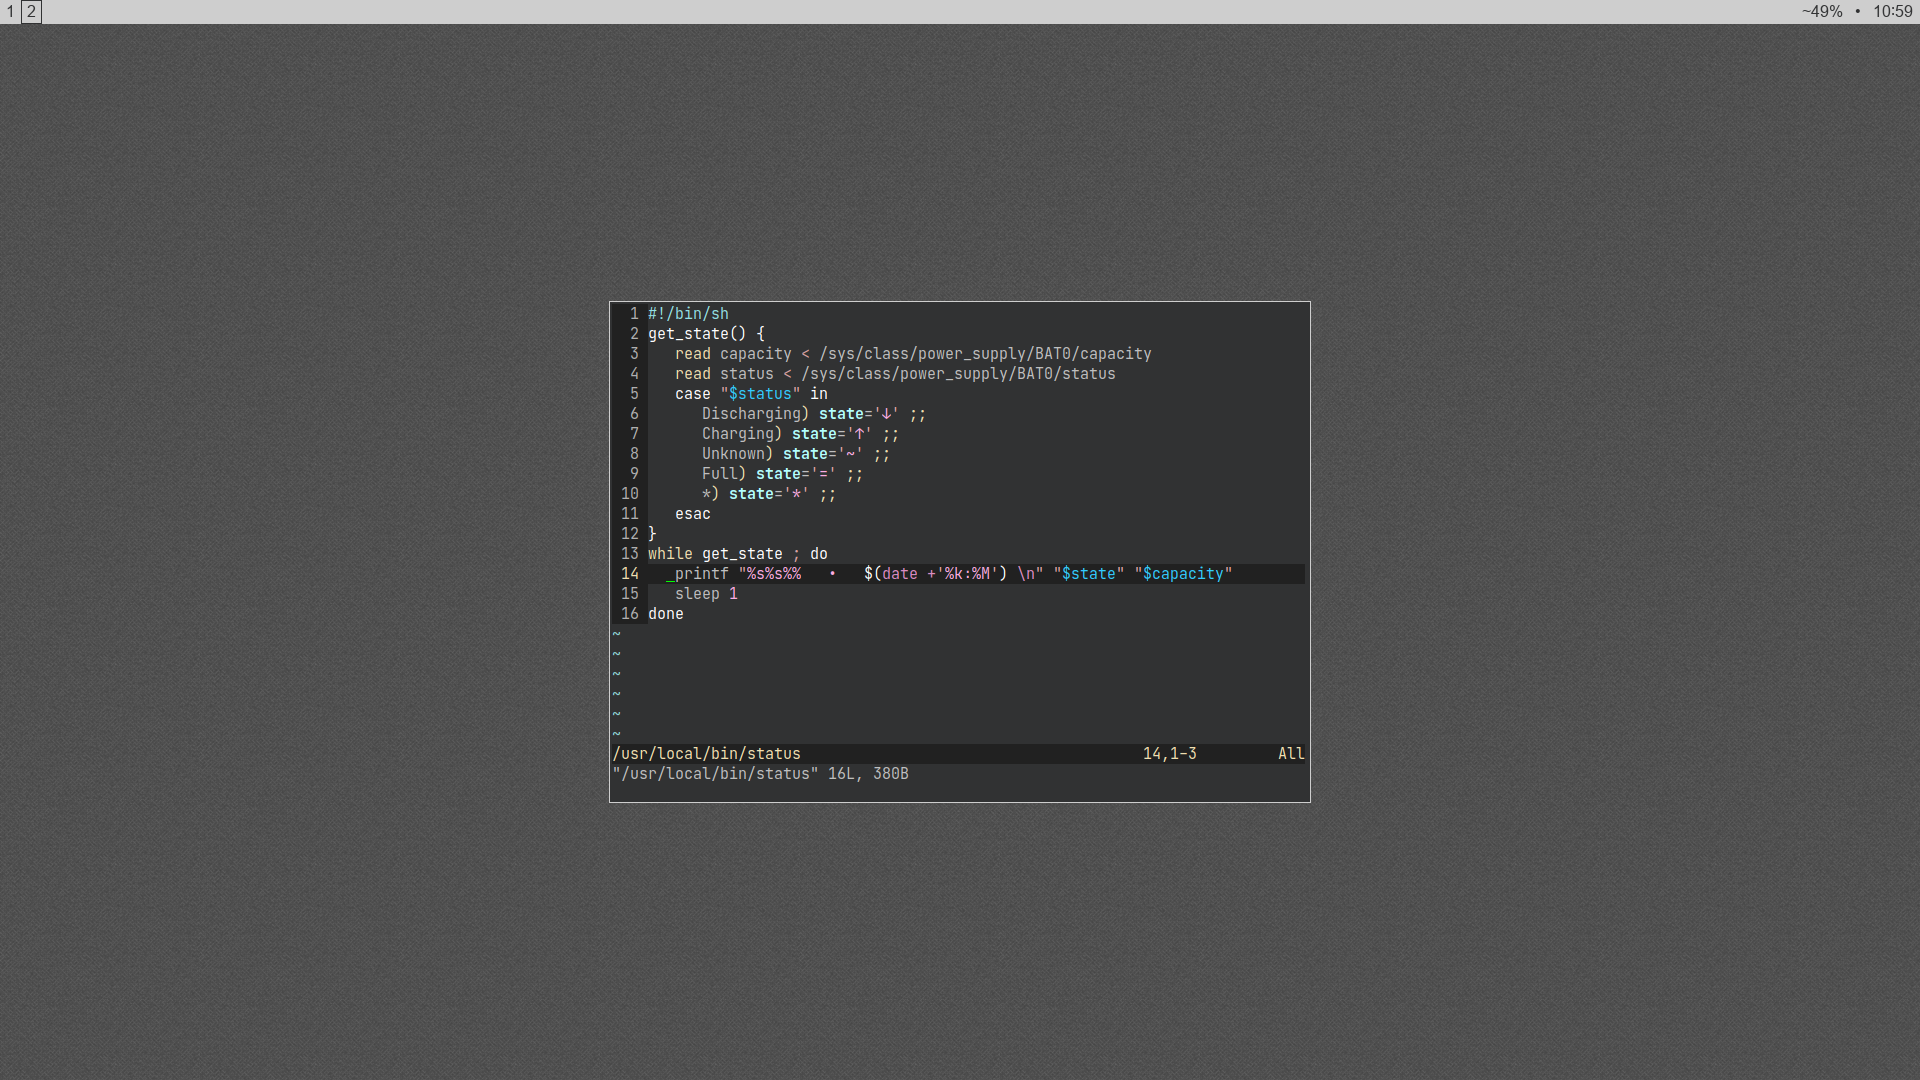1920x1080 pixels.
Task: Click the Charging) case pattern
Action: [x=742, y=434]
